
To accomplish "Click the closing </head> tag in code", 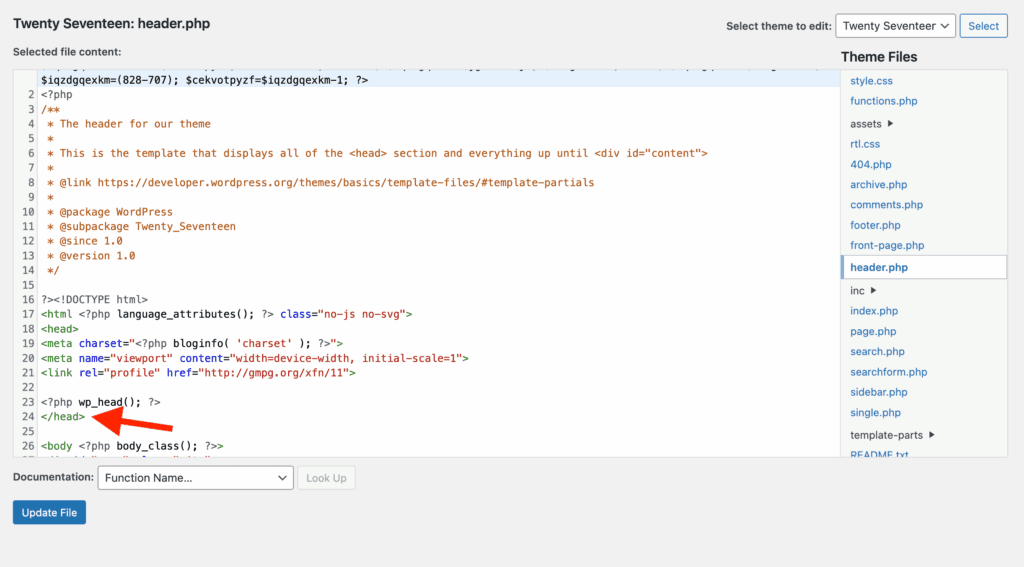I will (x=63, y=417).
